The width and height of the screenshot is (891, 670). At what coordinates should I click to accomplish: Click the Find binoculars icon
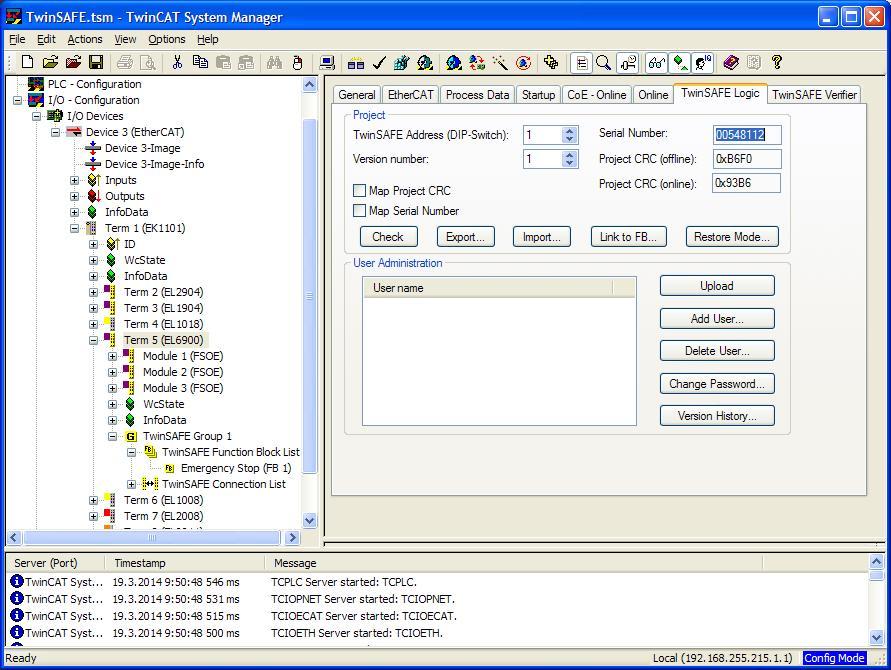pos(274,63)
